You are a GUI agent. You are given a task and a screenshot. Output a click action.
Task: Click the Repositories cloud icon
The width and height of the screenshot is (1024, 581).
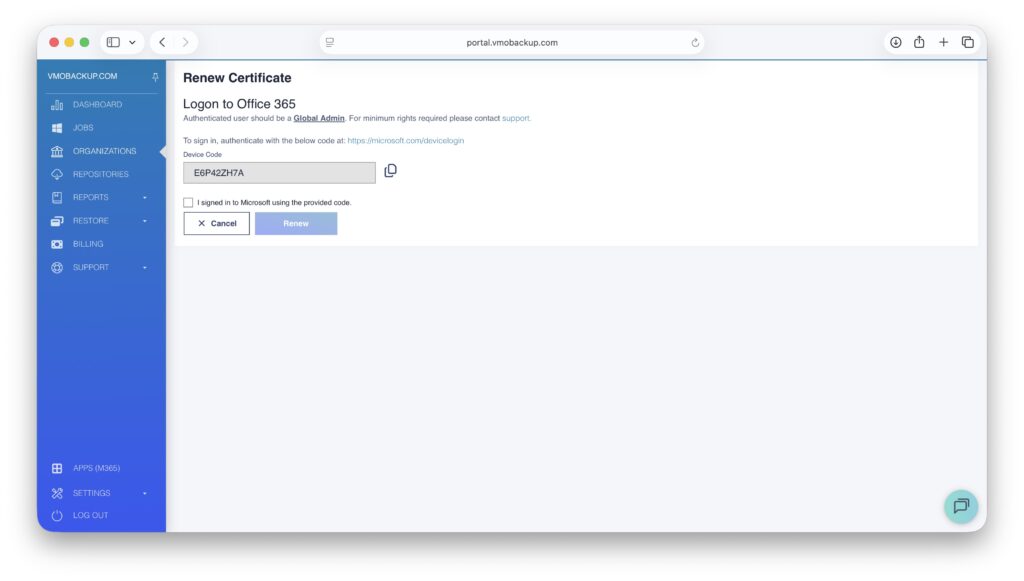pyautogui.click(x=57, y=175)
